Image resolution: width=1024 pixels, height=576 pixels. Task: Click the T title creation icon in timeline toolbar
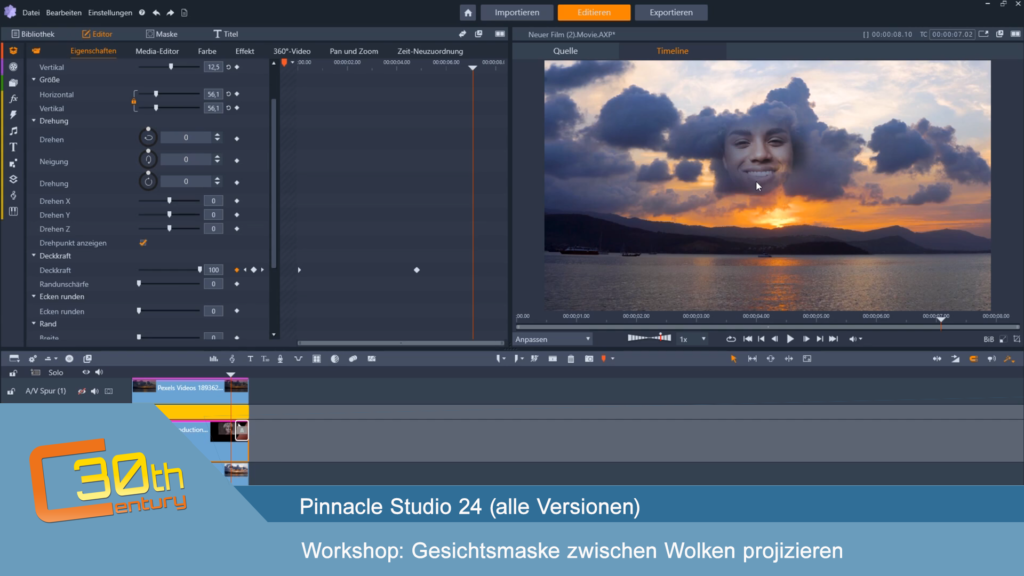(250, 359)
